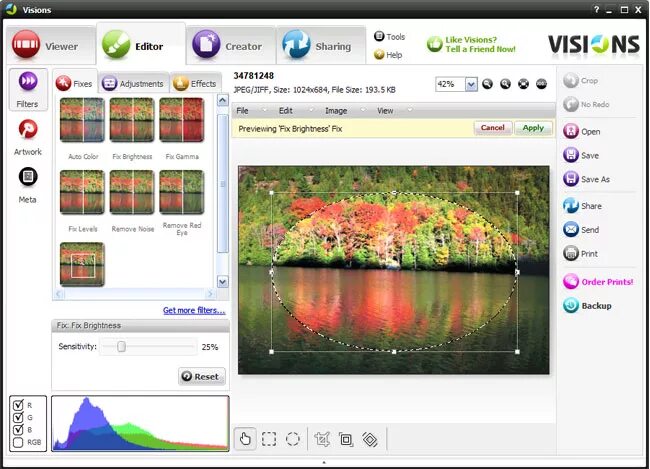Click the Sensitivity slider handle
This screenshot has height=469, width=650.
point(121,347)
